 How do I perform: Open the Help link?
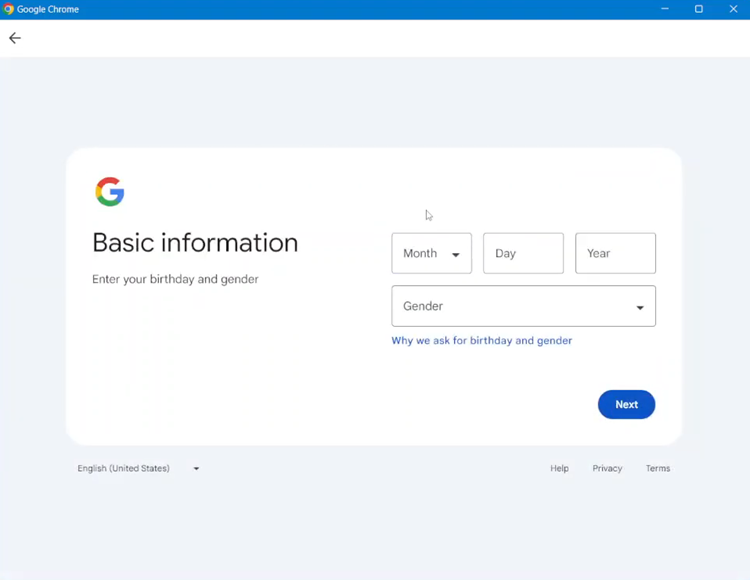(559, 468)
